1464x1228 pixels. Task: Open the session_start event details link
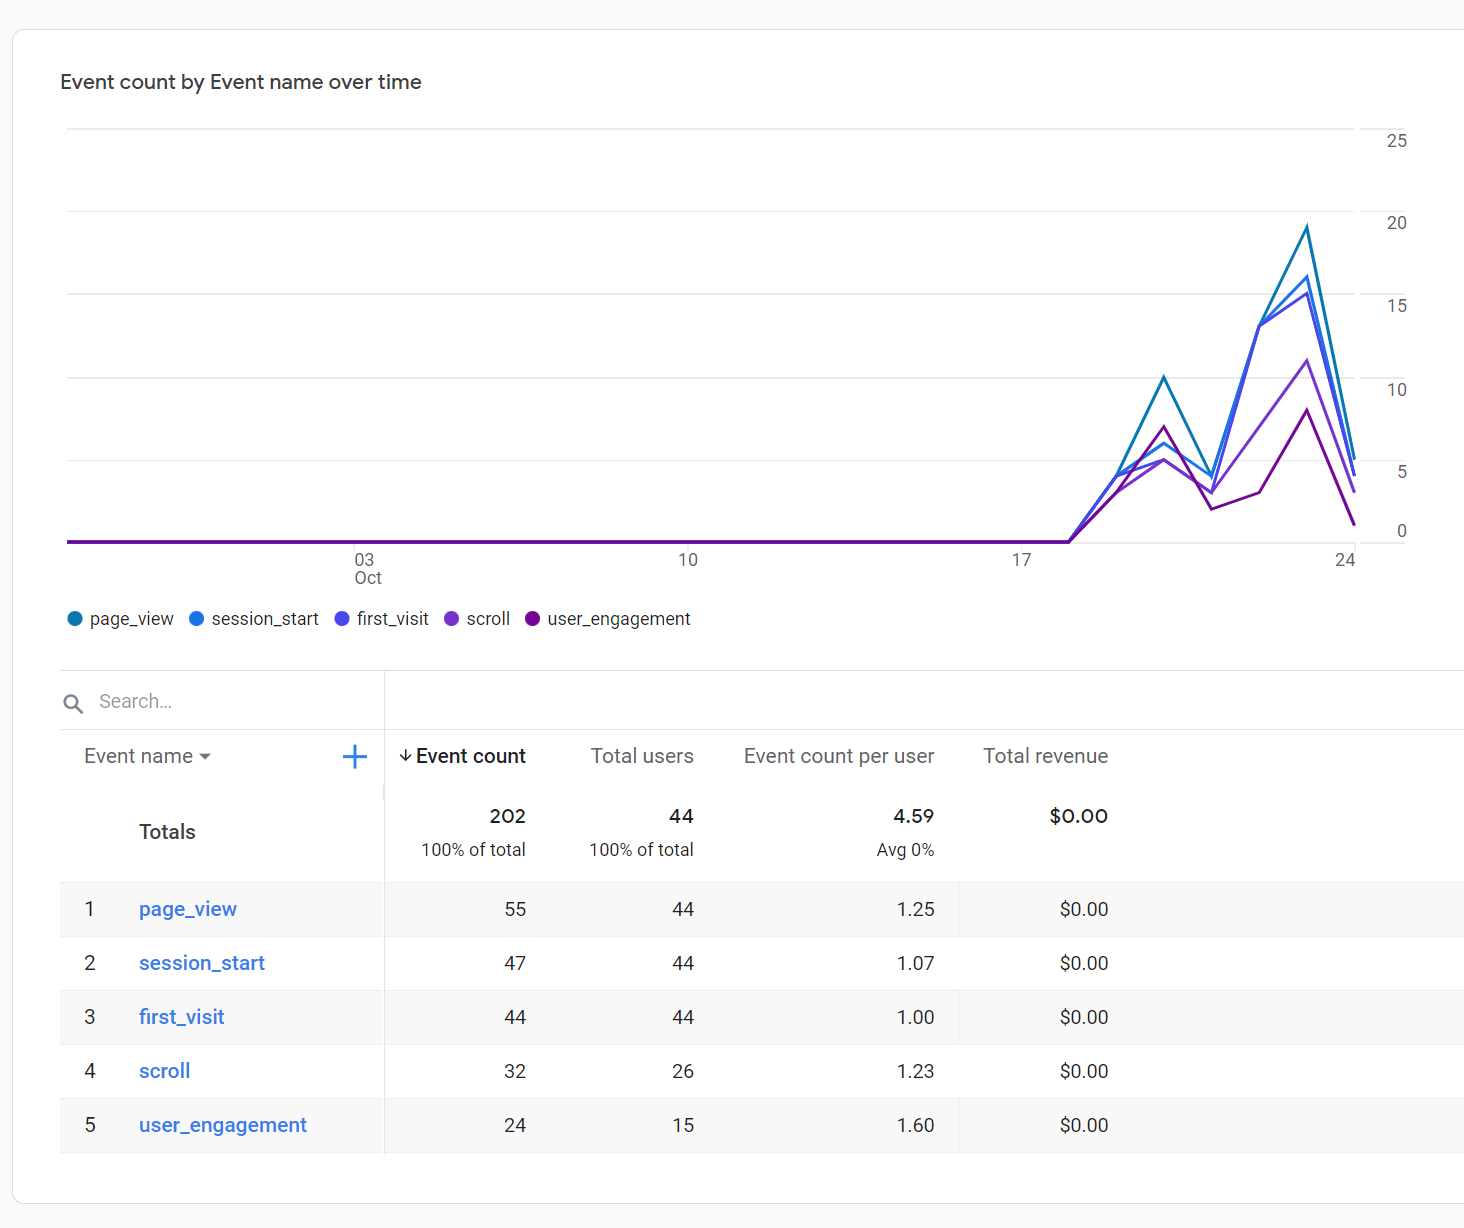coord(201,963)
